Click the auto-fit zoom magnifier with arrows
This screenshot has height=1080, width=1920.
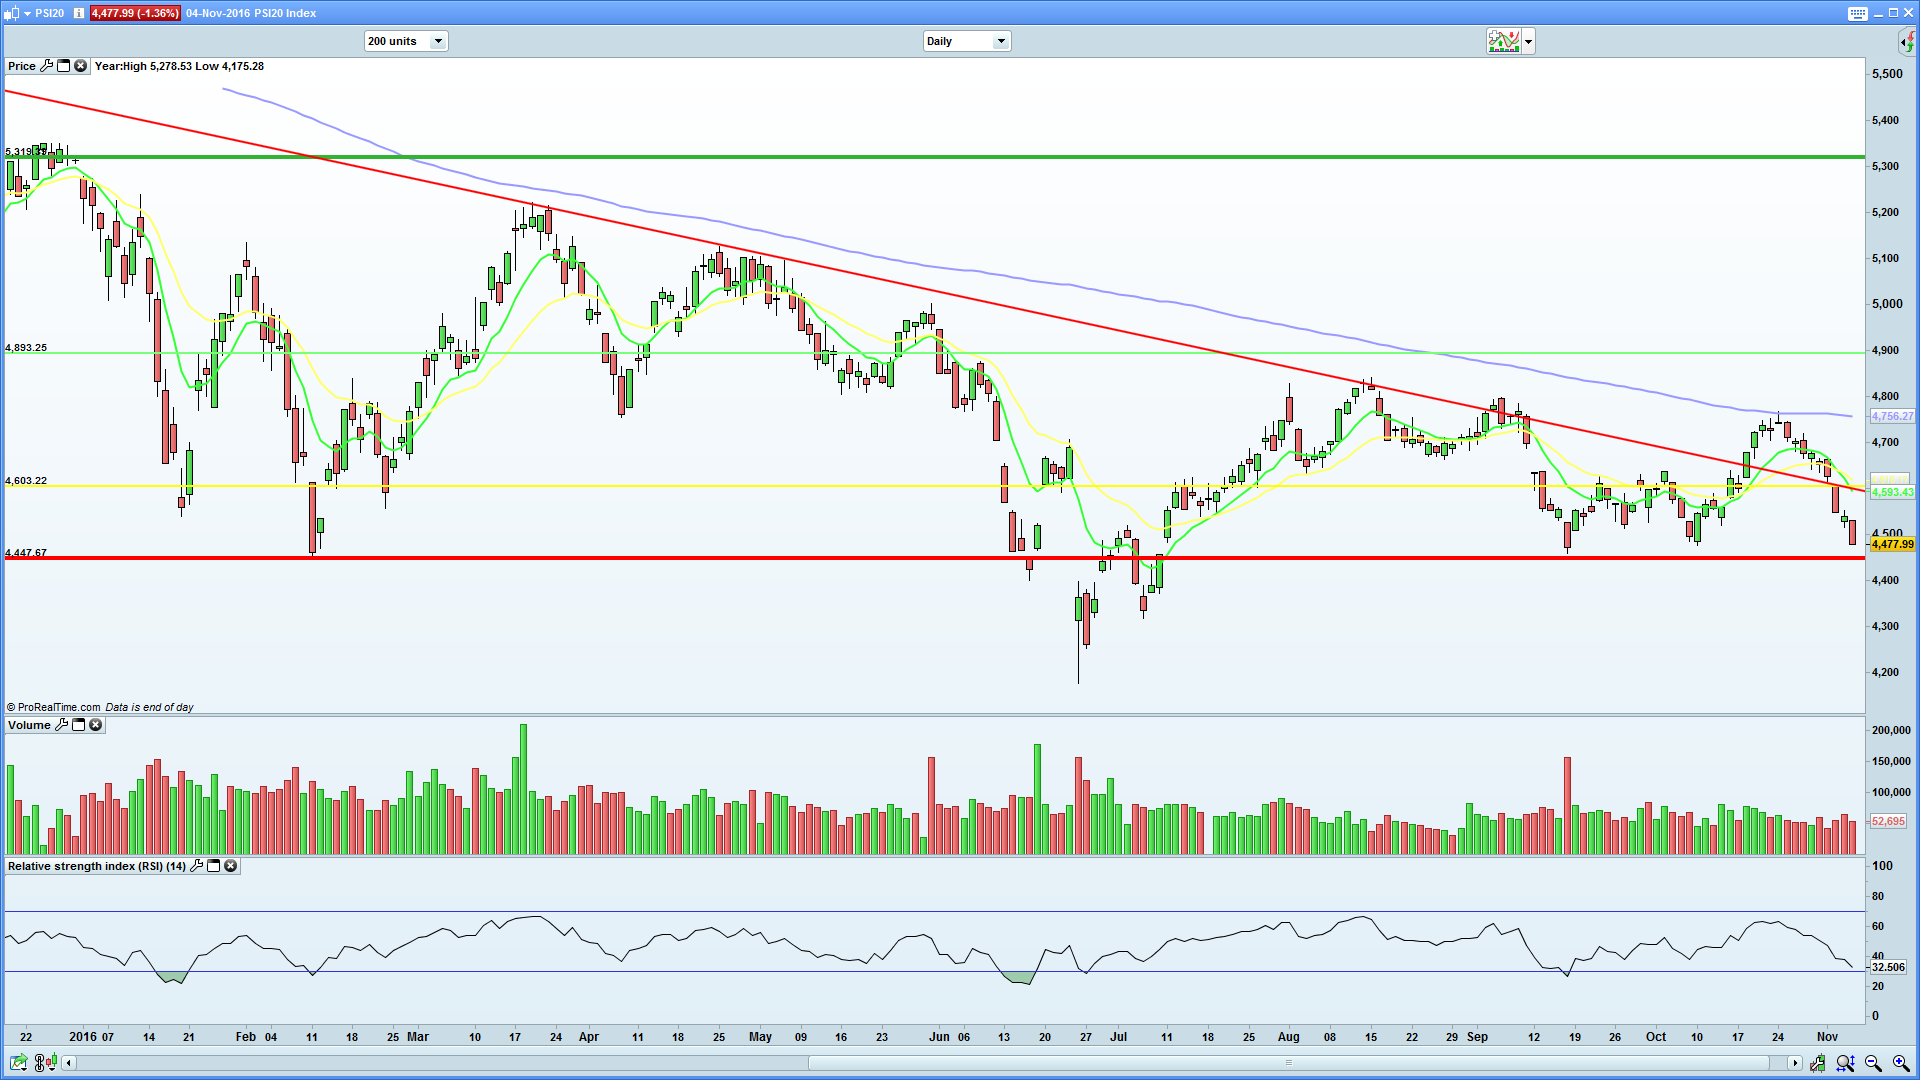coord(1845,1063)
